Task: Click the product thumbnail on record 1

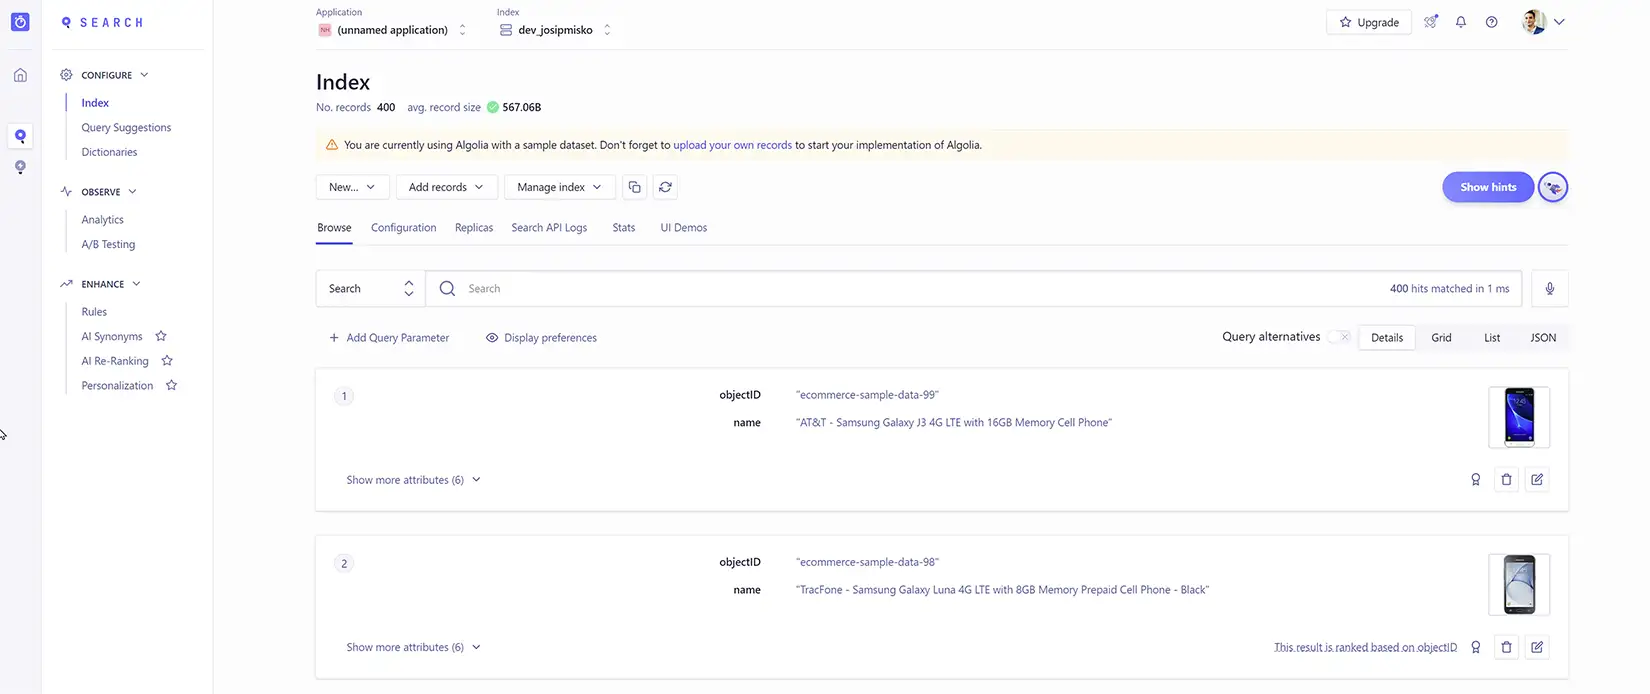Action: (x=1519, y=417)
